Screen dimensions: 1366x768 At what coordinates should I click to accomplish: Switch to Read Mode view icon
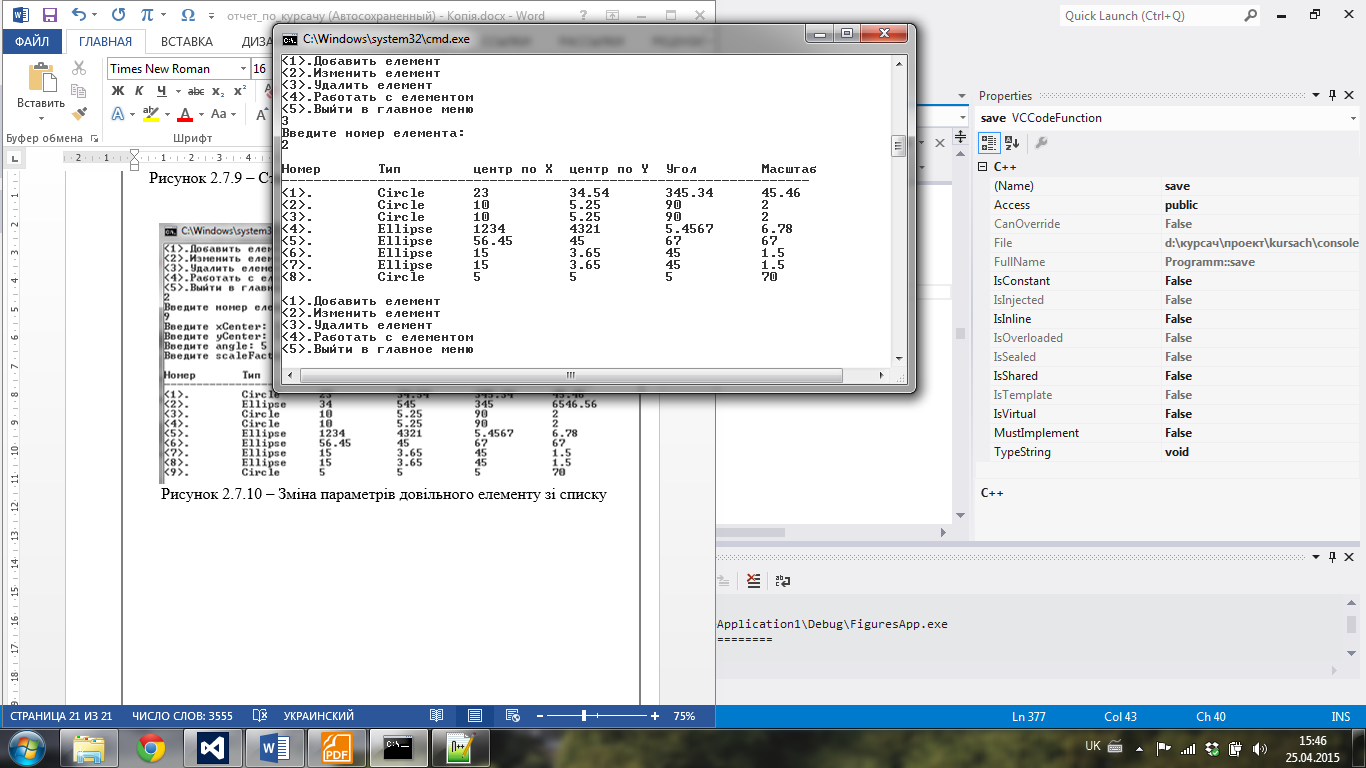pyautogui.click(x=436, y=716)
